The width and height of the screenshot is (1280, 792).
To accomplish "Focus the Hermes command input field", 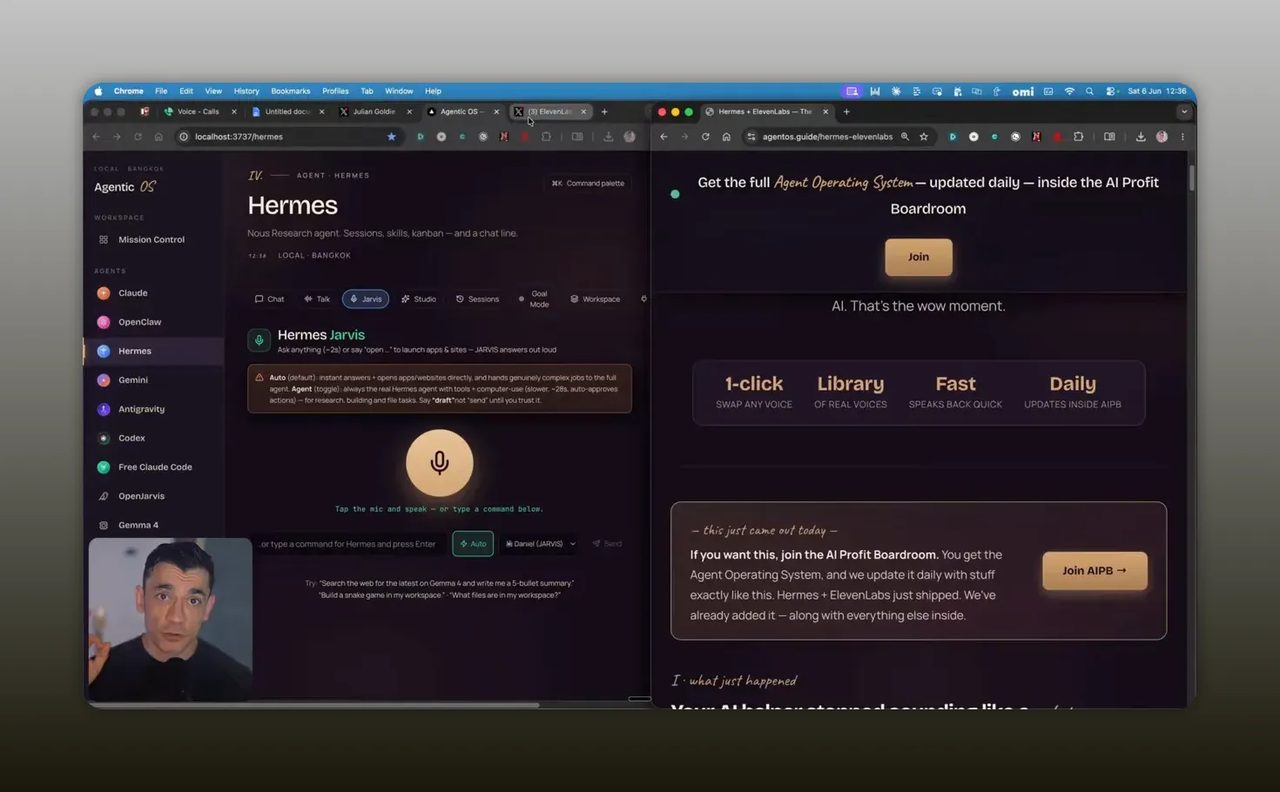I will (x=348, y=543).
